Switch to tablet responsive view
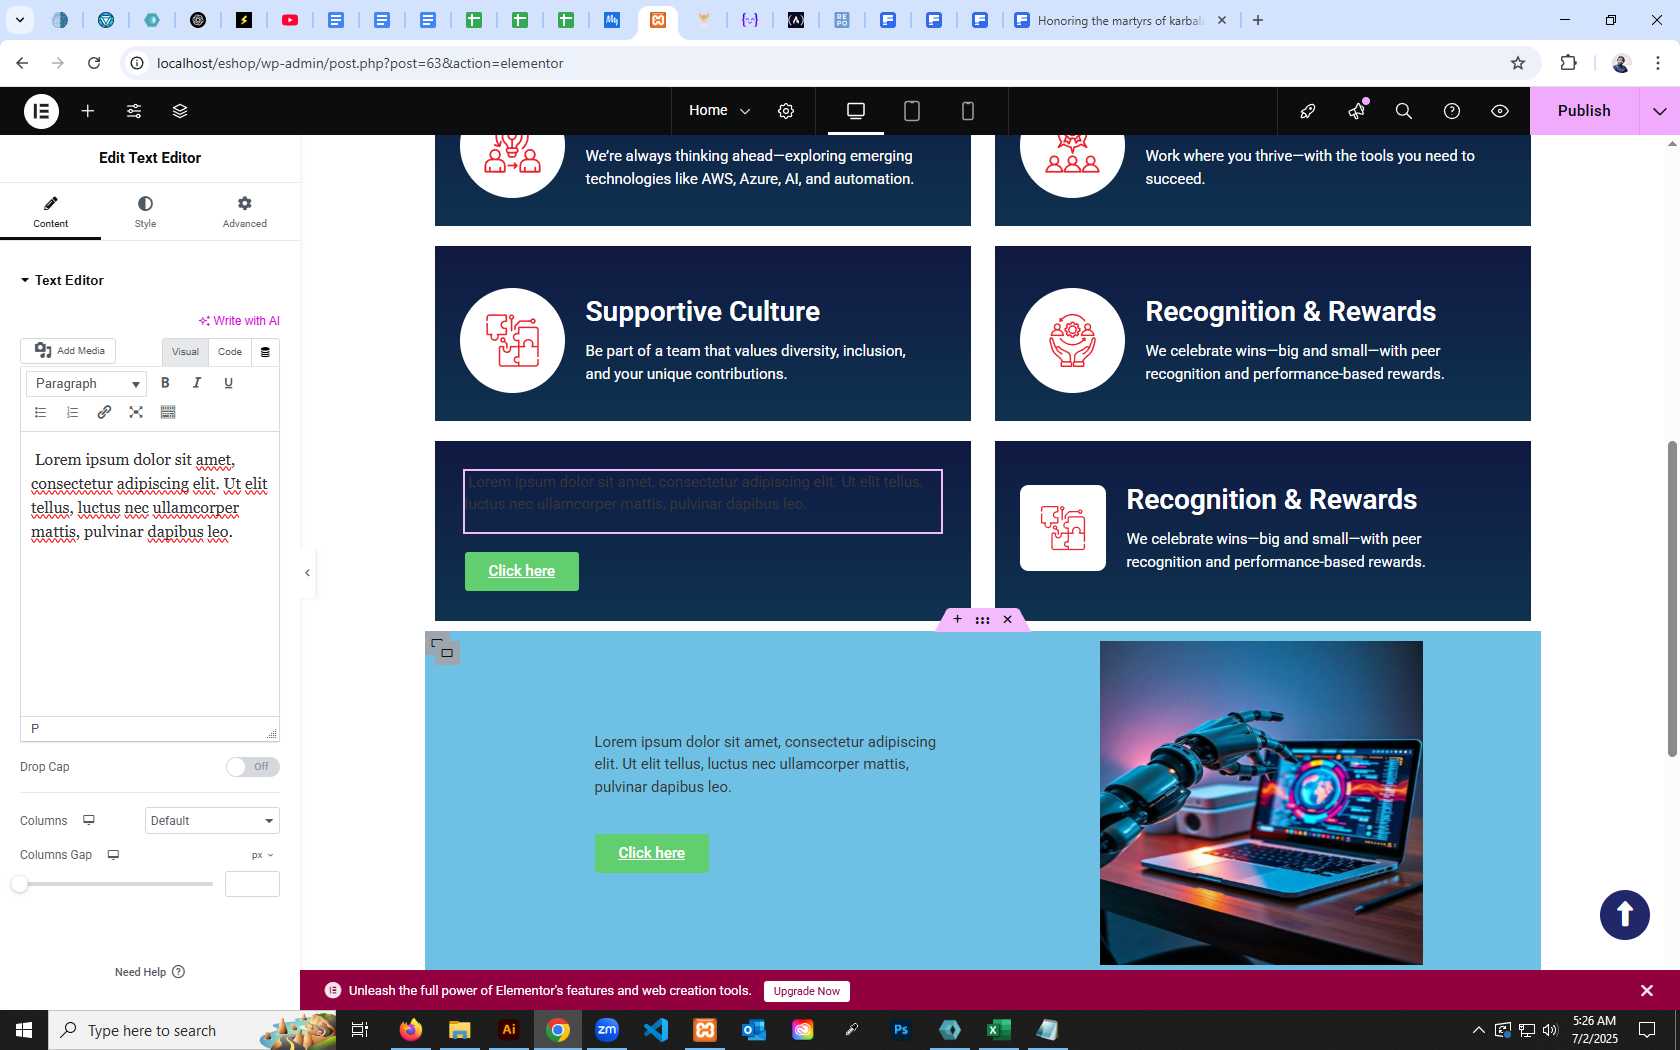The height and width of the screenshot is (1050, 1680). point(912,111)
